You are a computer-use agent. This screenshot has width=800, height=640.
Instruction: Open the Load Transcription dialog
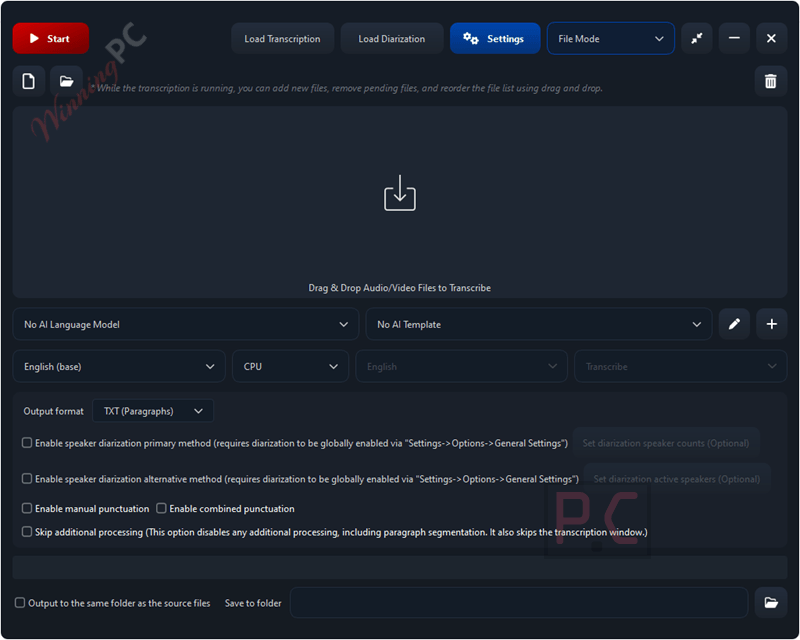point(282,38)
